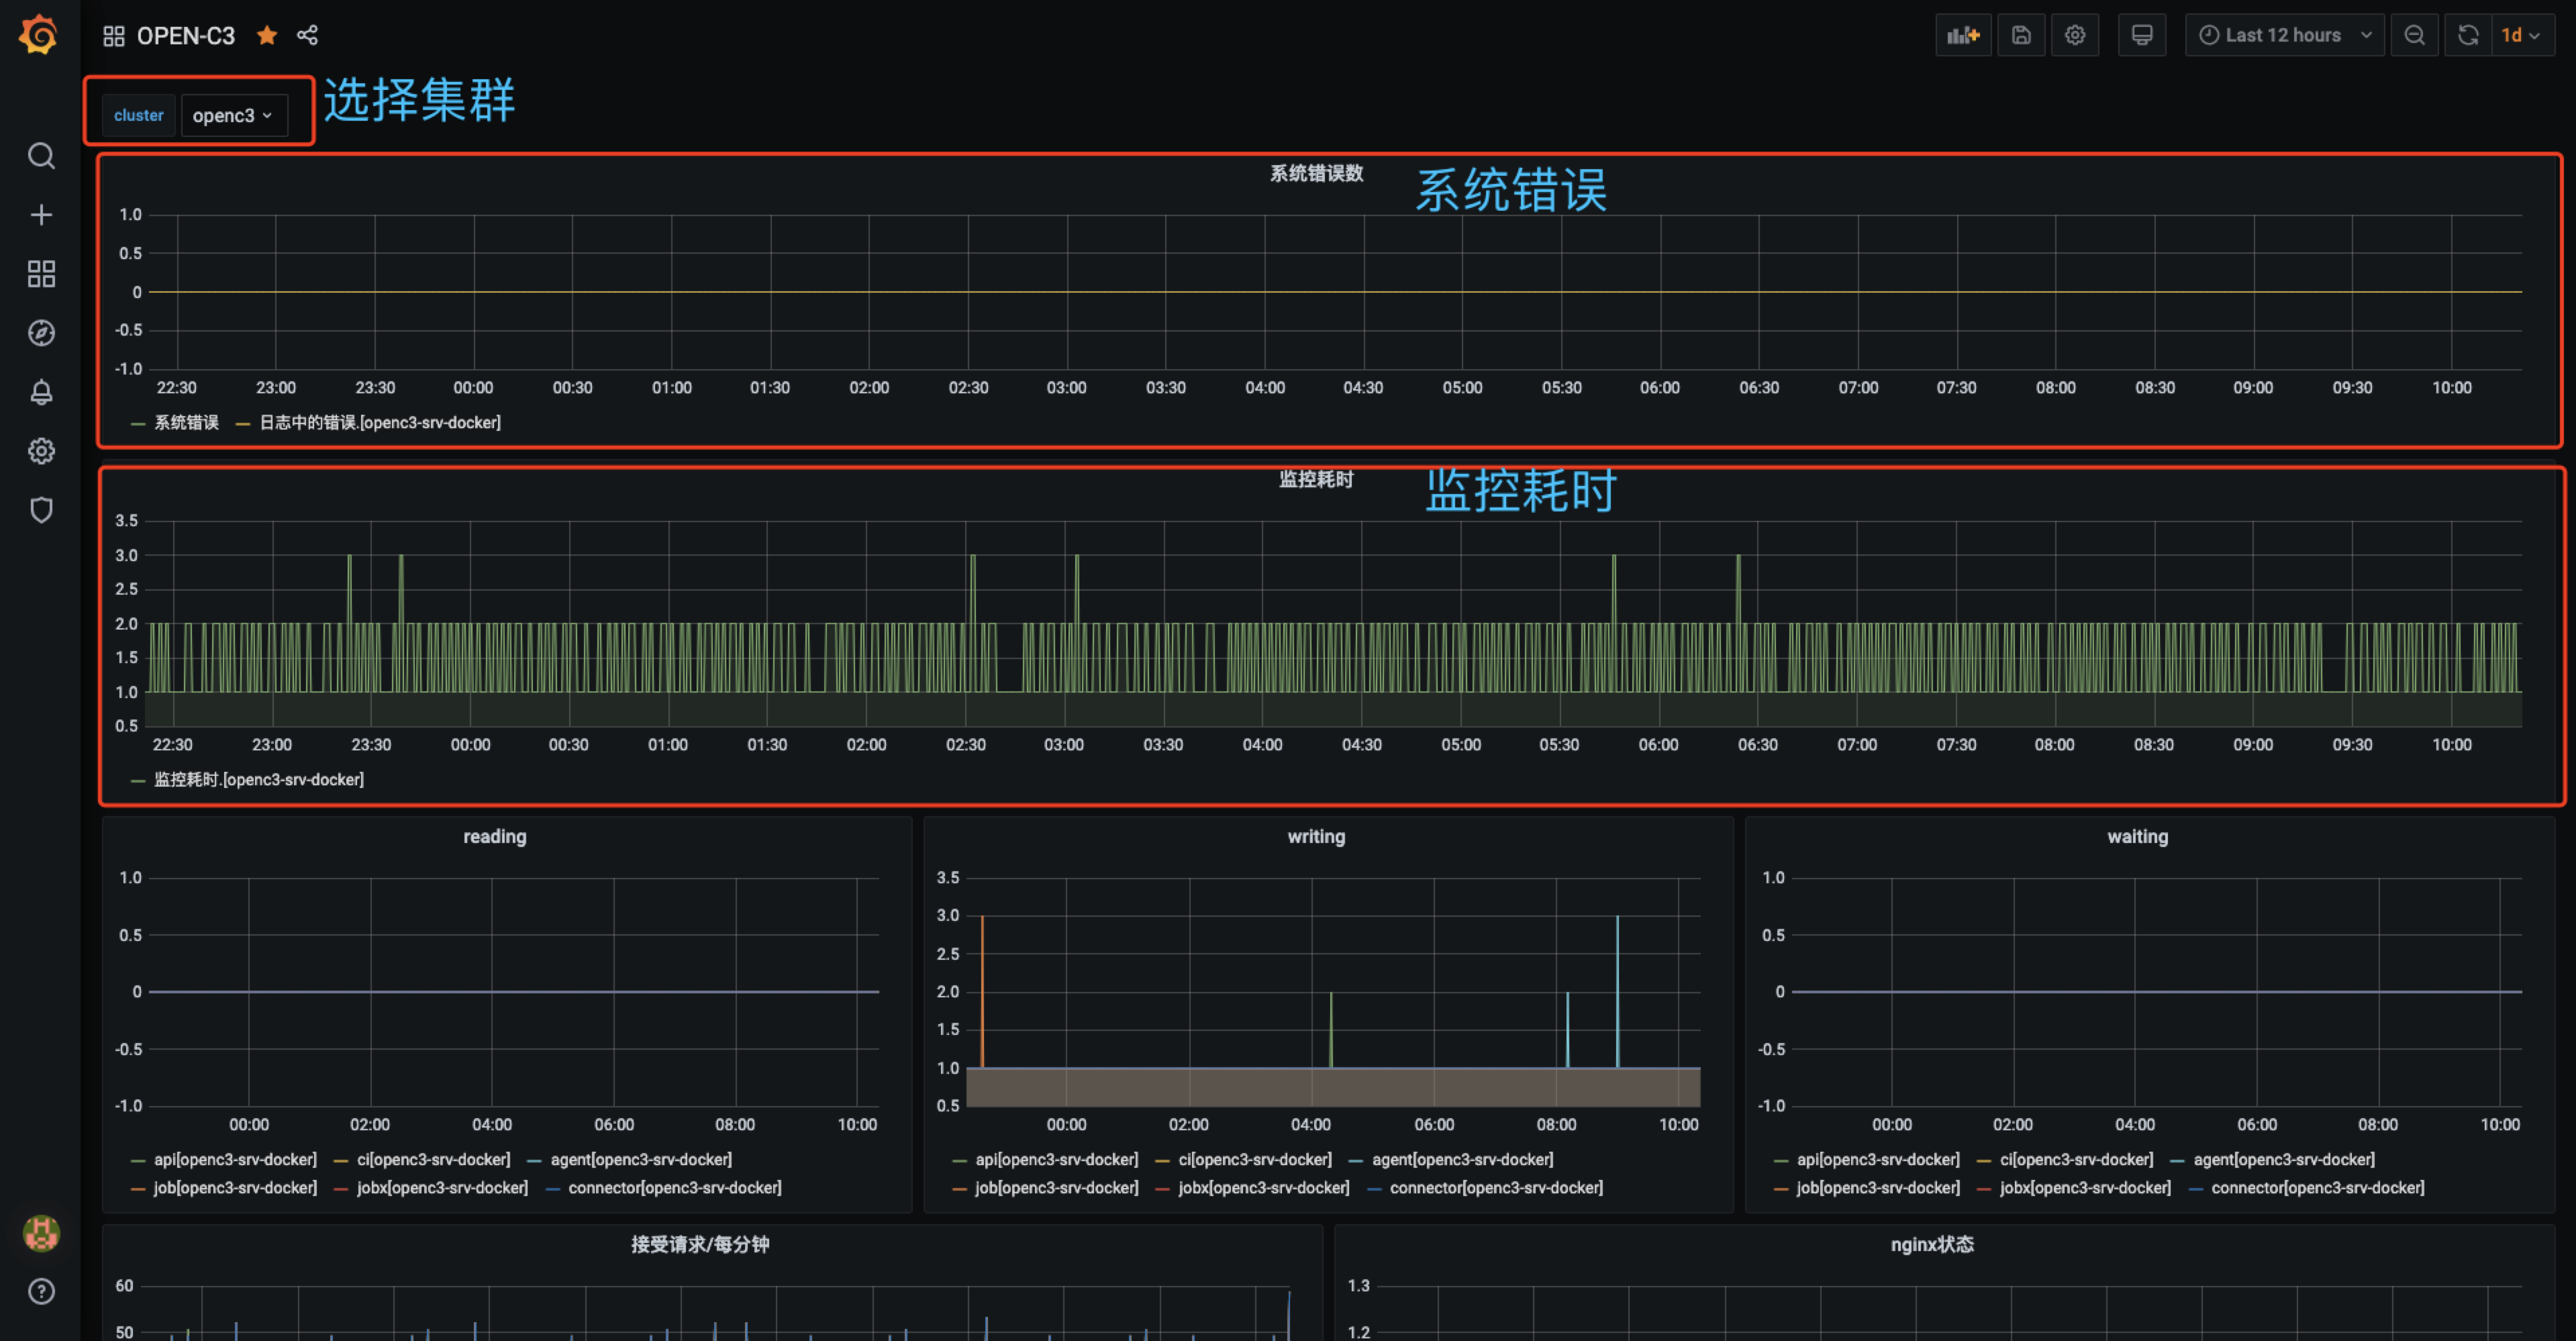Share the OPEN-C3 dashboard
Screen dimensions: 2576x1341
[x=307, y=36]
